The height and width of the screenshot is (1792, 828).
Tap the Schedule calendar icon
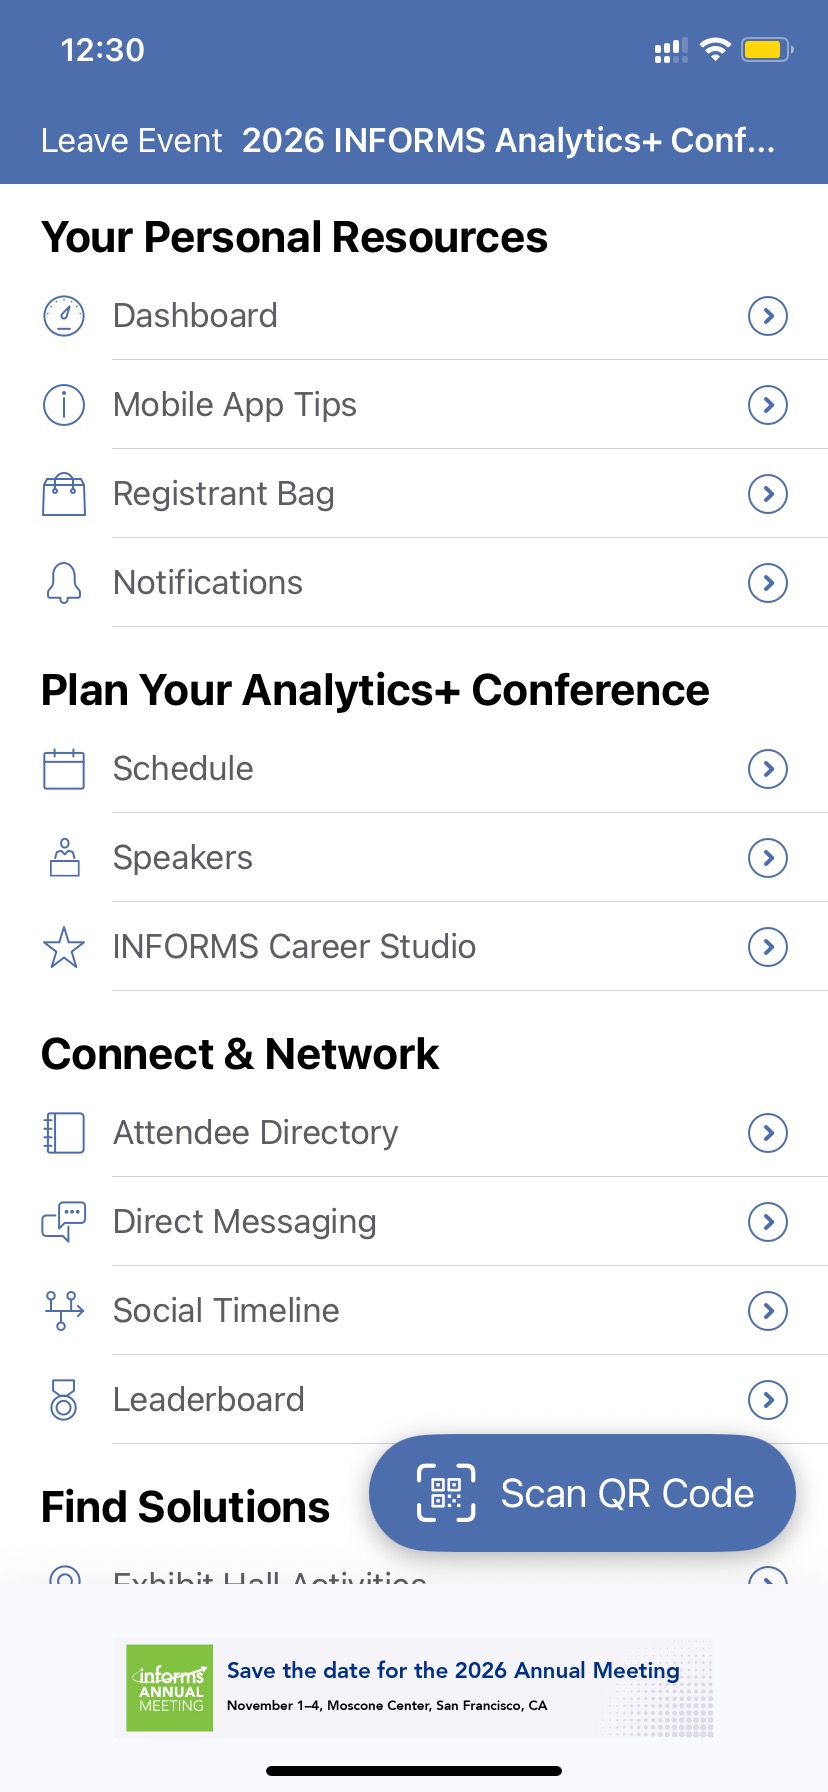coord(64,769)
